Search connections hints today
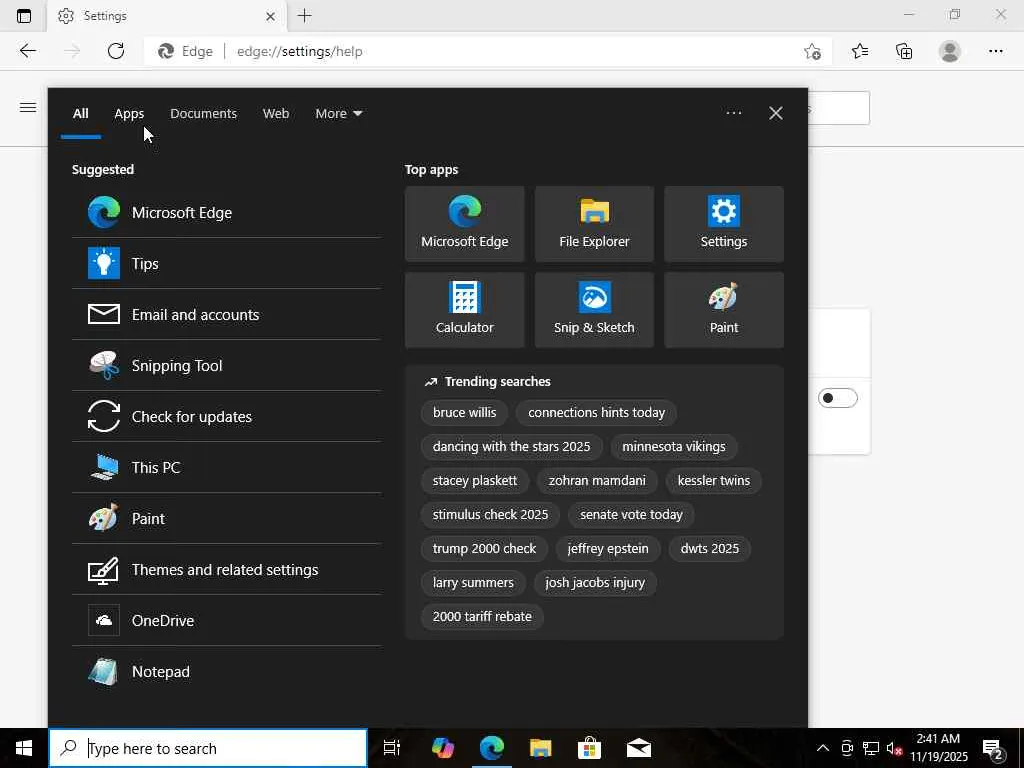The image size is (1024, 768). coord(596,413)
